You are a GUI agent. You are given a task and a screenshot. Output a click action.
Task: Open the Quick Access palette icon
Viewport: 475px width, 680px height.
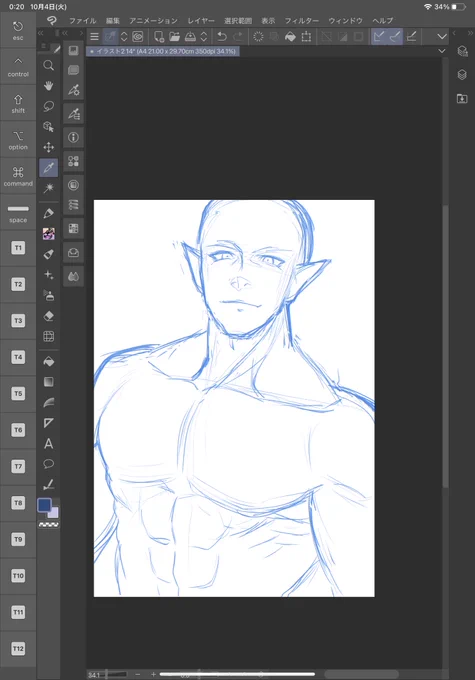pos(73,50)
